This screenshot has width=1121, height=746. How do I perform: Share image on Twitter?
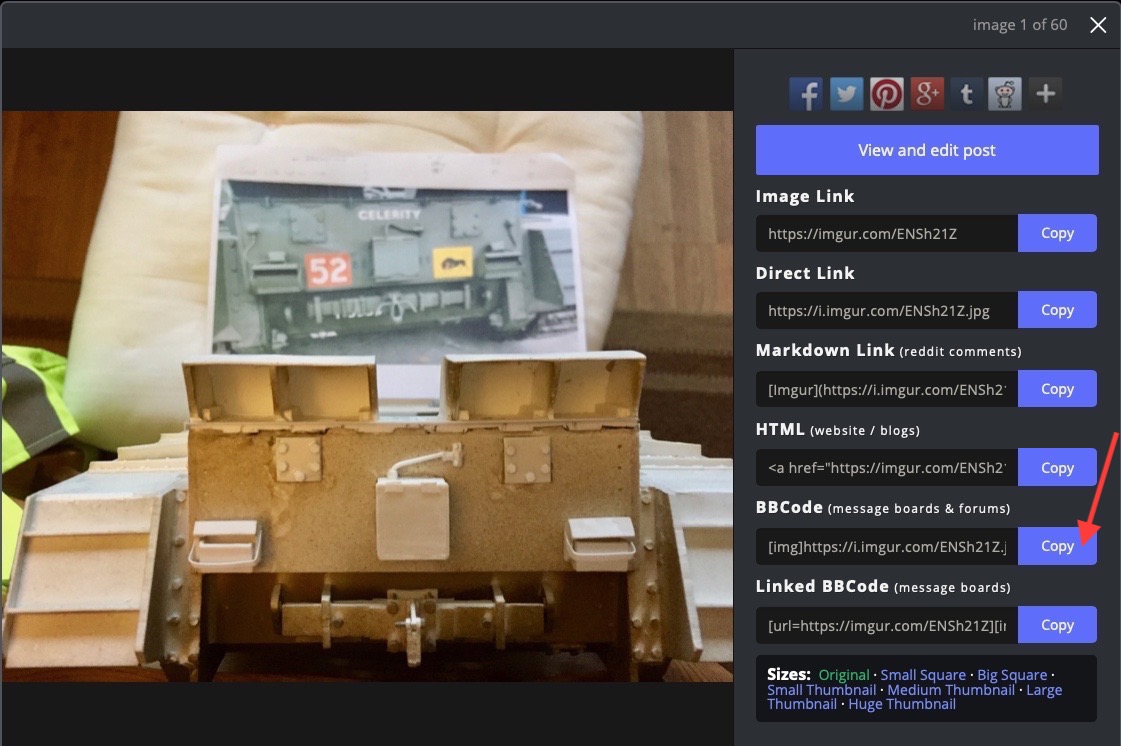[847, 94]
